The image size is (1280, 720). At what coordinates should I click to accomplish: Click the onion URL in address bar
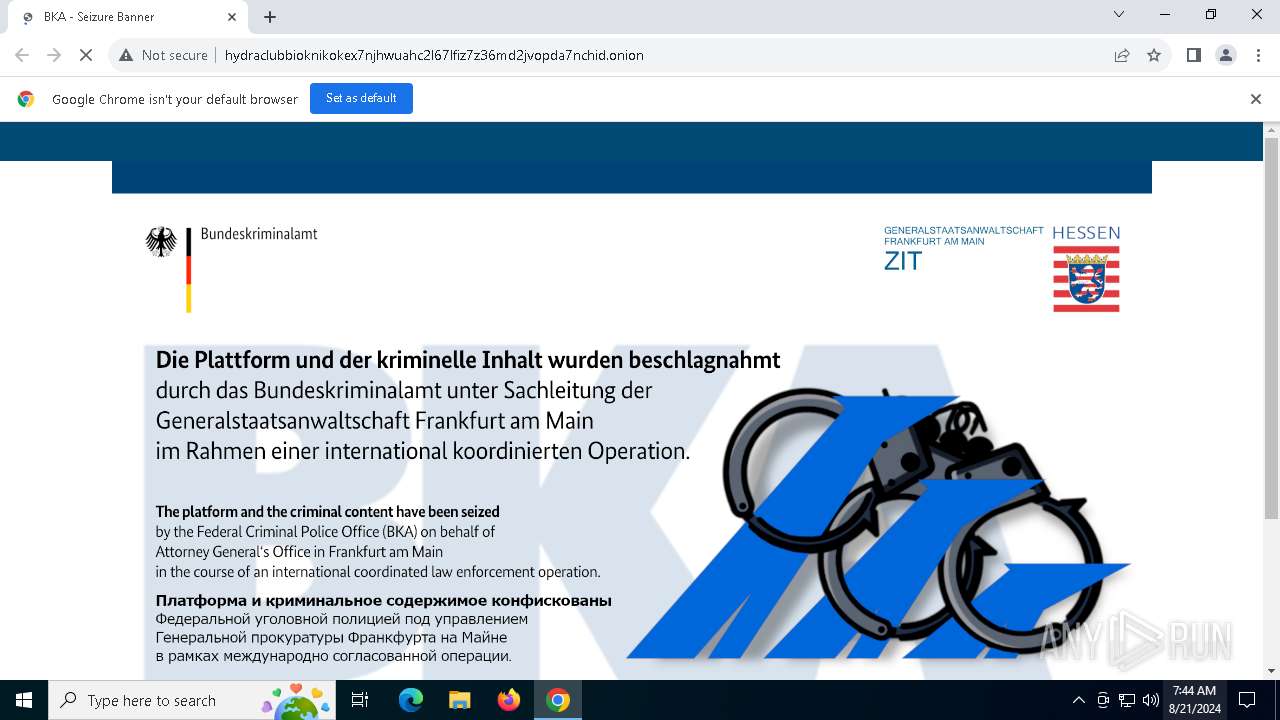pos(434,55)
